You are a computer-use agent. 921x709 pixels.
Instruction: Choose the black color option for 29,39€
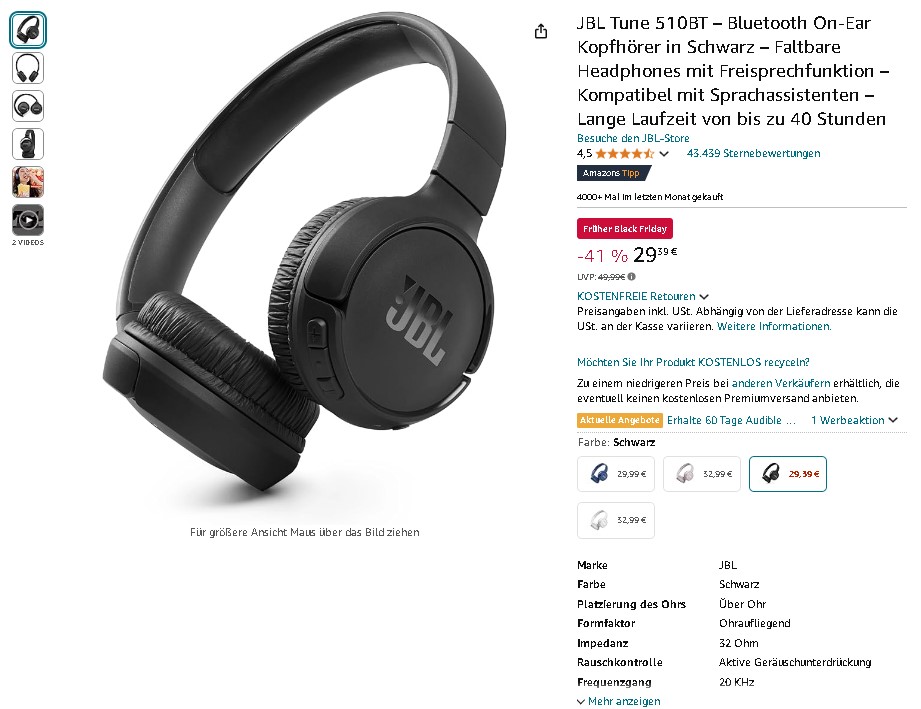[788, 473]
